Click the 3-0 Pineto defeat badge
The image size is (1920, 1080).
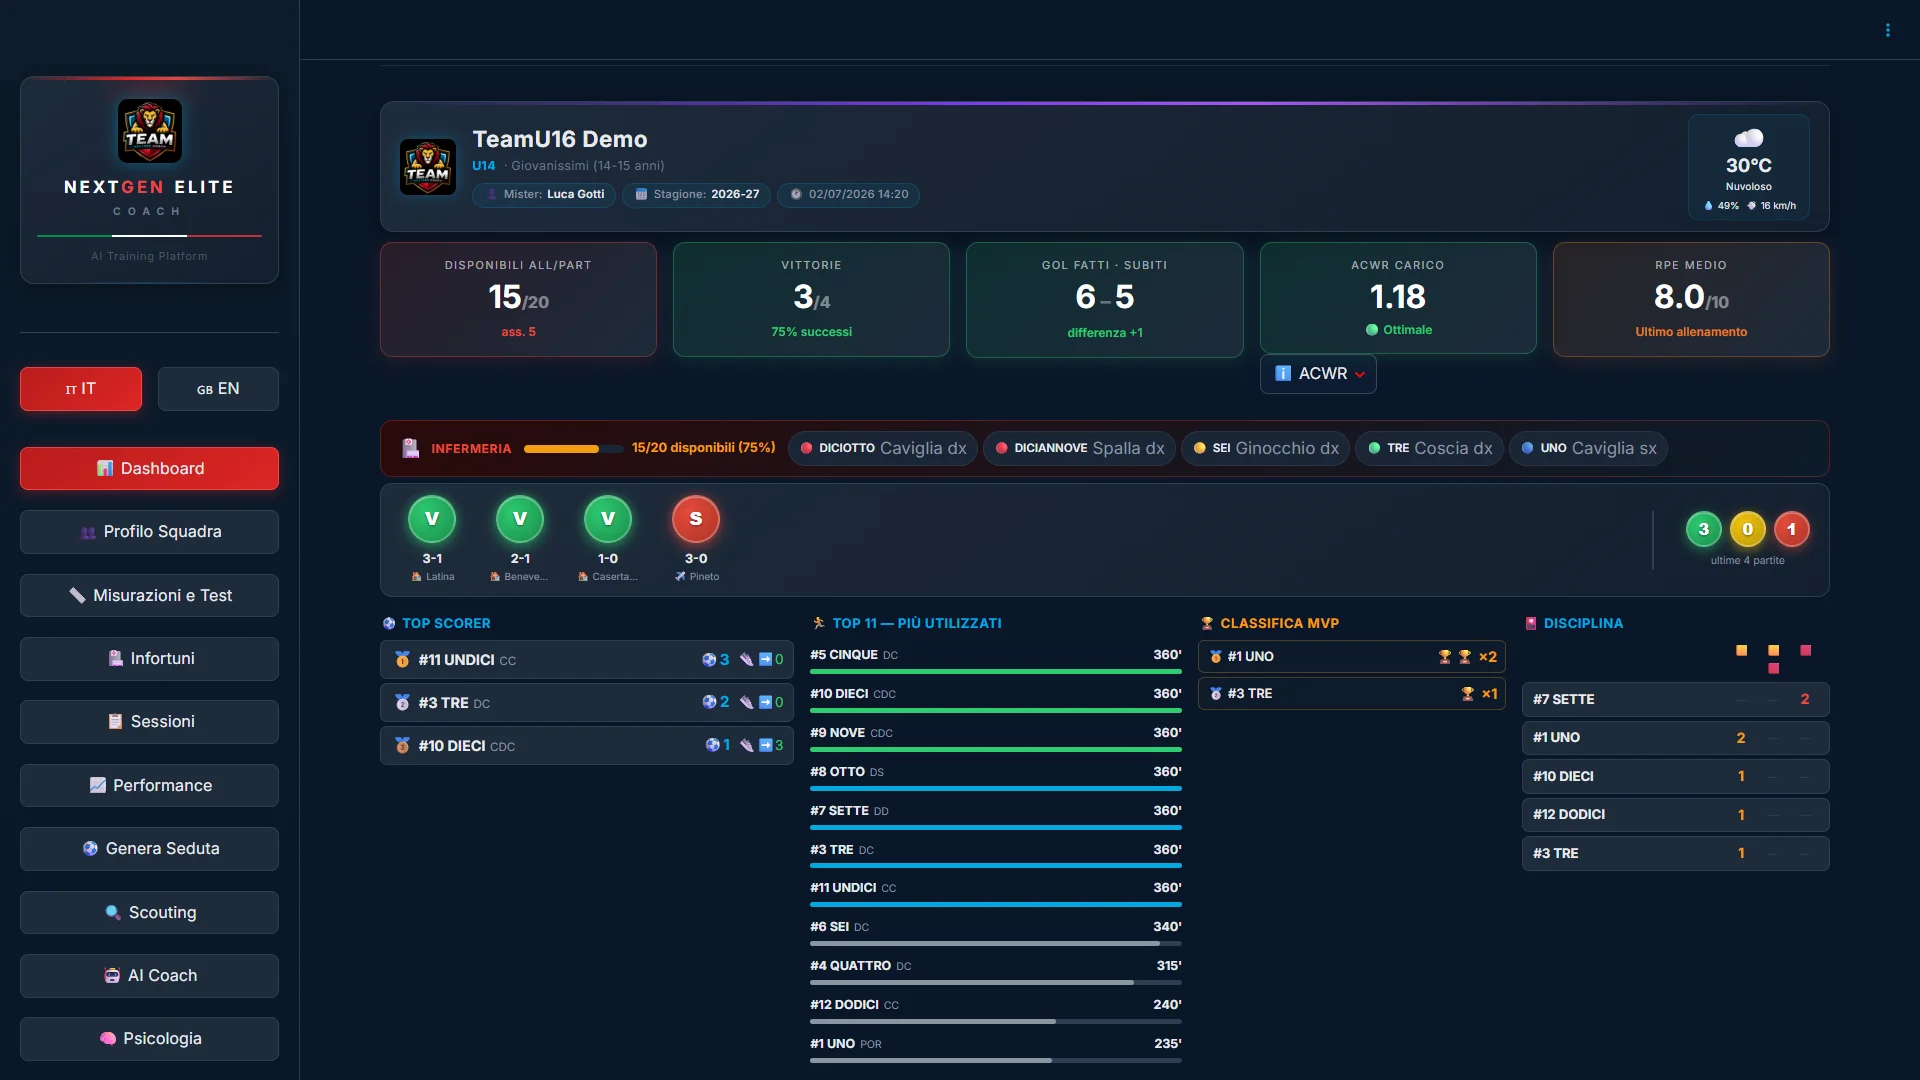696,519
